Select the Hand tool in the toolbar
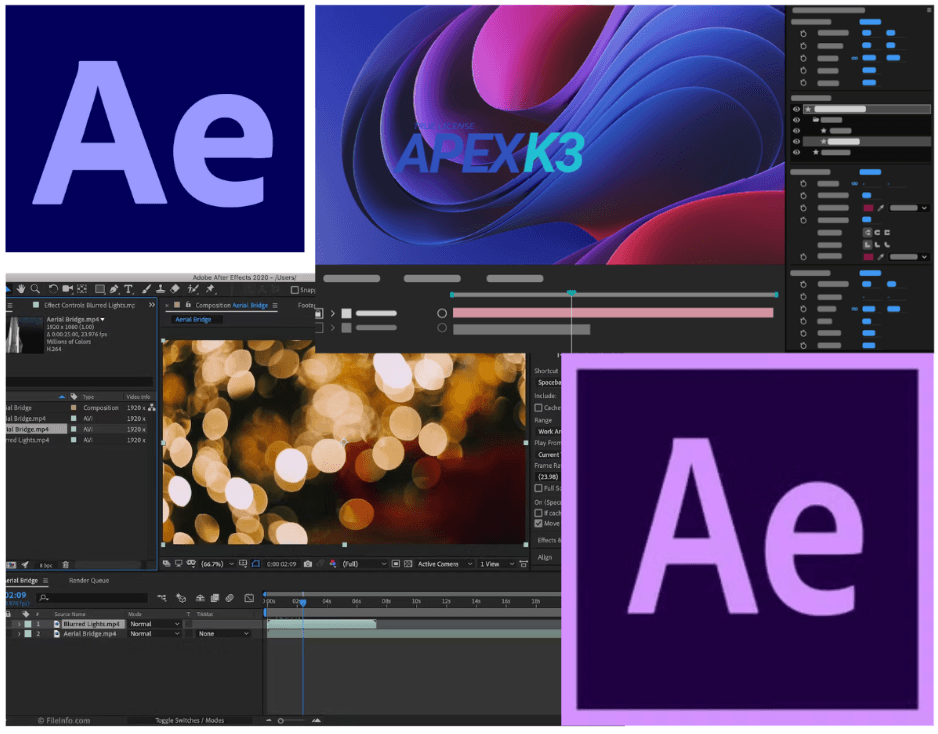The width and height of the screenshot is (938, 734). 21,289
